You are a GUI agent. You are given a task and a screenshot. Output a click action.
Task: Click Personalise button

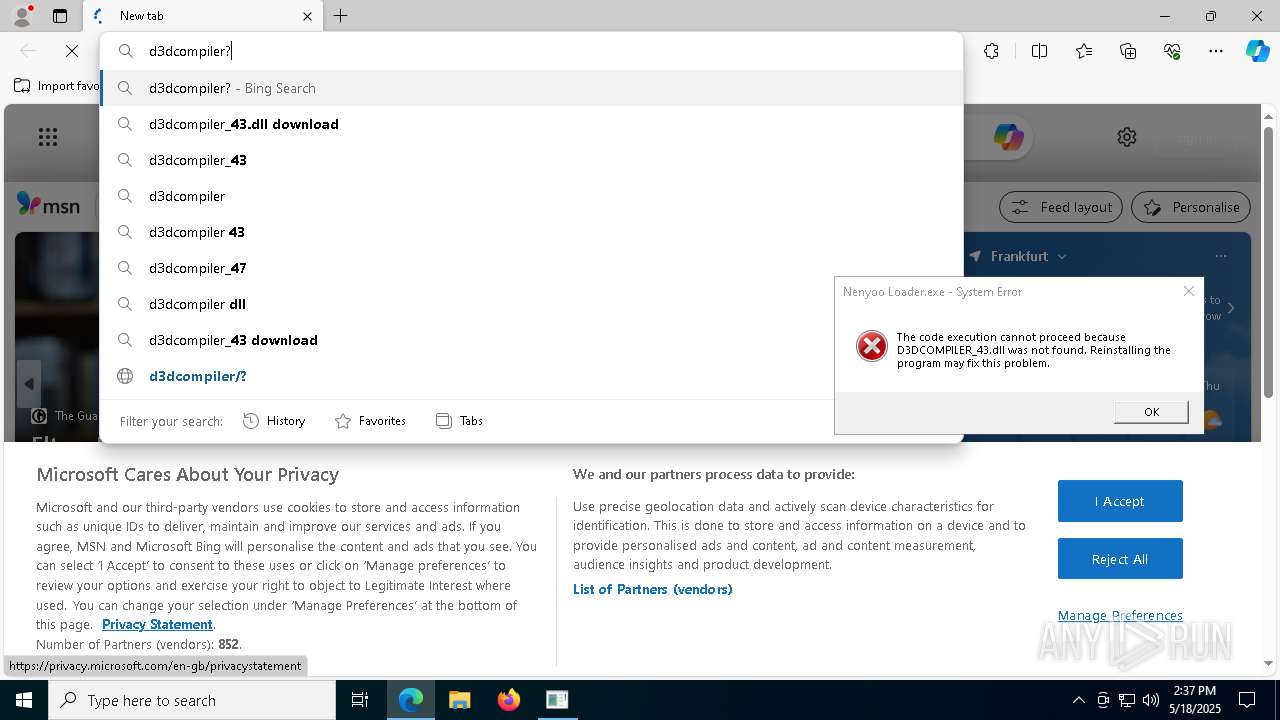(x=1191, y=207)
